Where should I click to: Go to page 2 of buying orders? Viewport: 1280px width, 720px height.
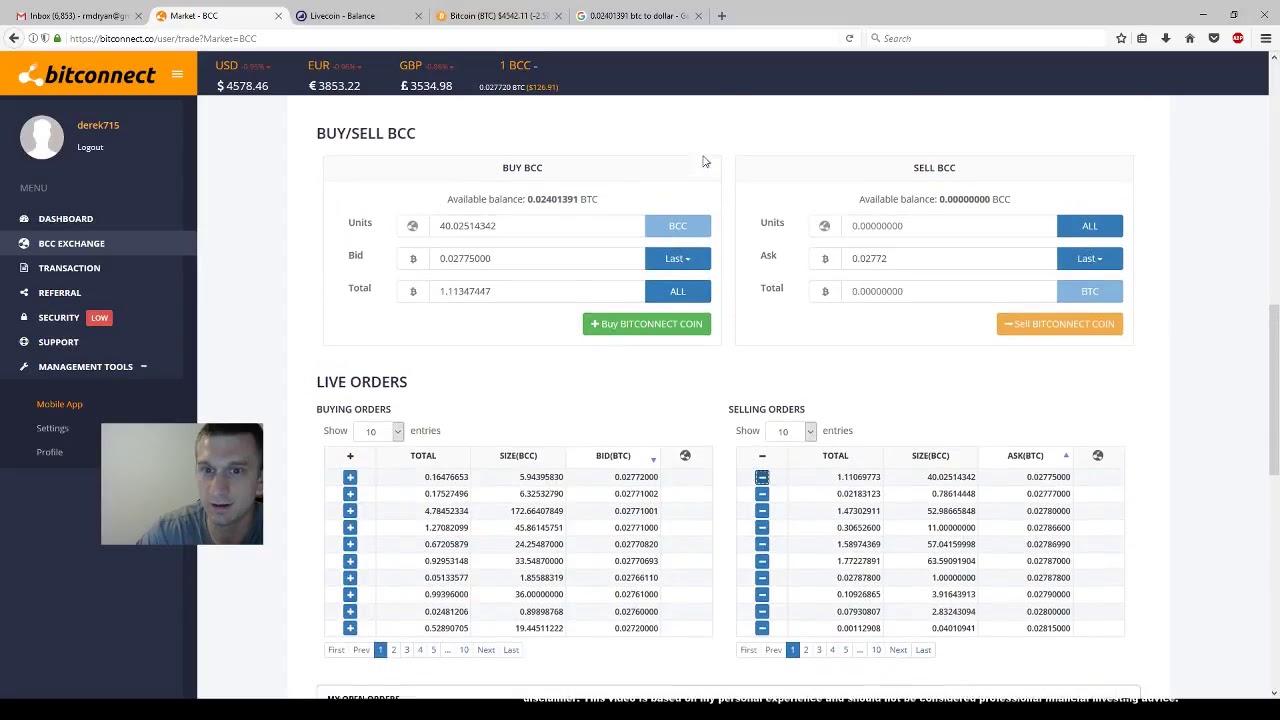pos(393,650)
